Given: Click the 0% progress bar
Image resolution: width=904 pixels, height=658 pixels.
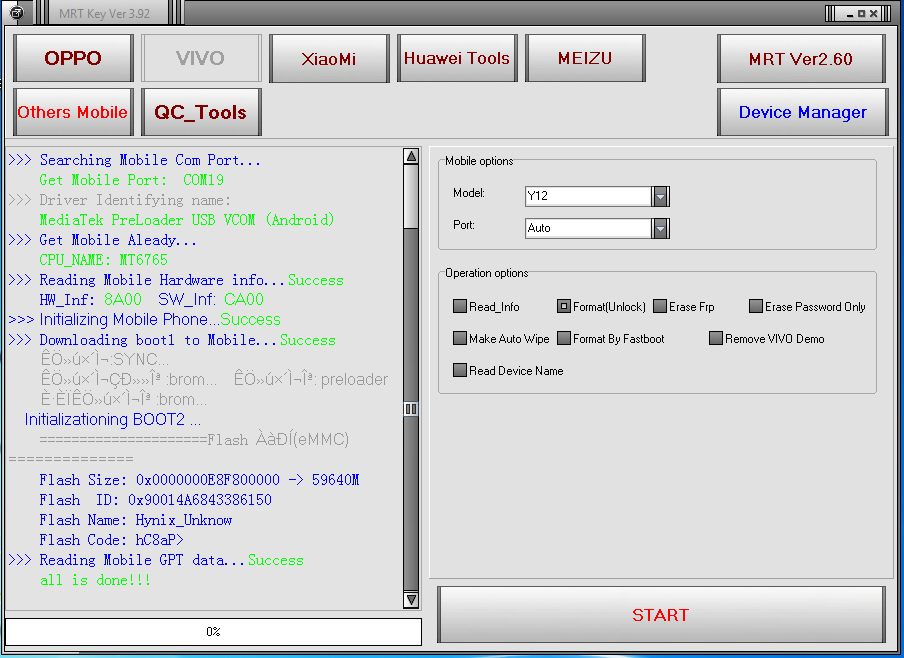Looking at the screenshot, I should 213,632.
